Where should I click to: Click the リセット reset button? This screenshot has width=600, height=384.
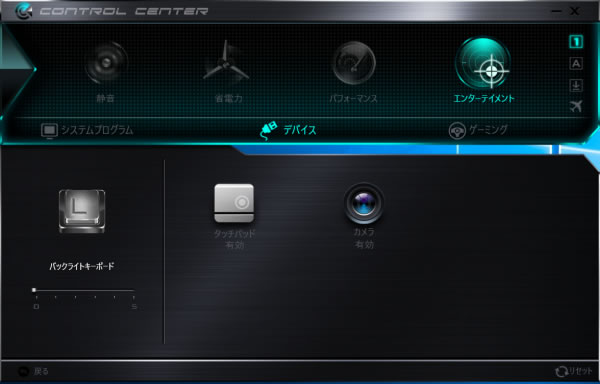point(574,371)
